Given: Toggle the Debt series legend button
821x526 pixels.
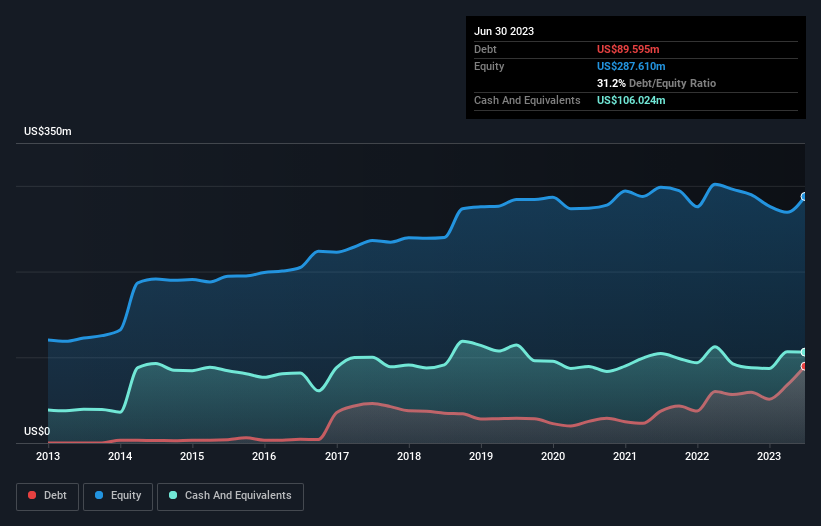Looking at the screenshot, I should click(x=47, y=496).
